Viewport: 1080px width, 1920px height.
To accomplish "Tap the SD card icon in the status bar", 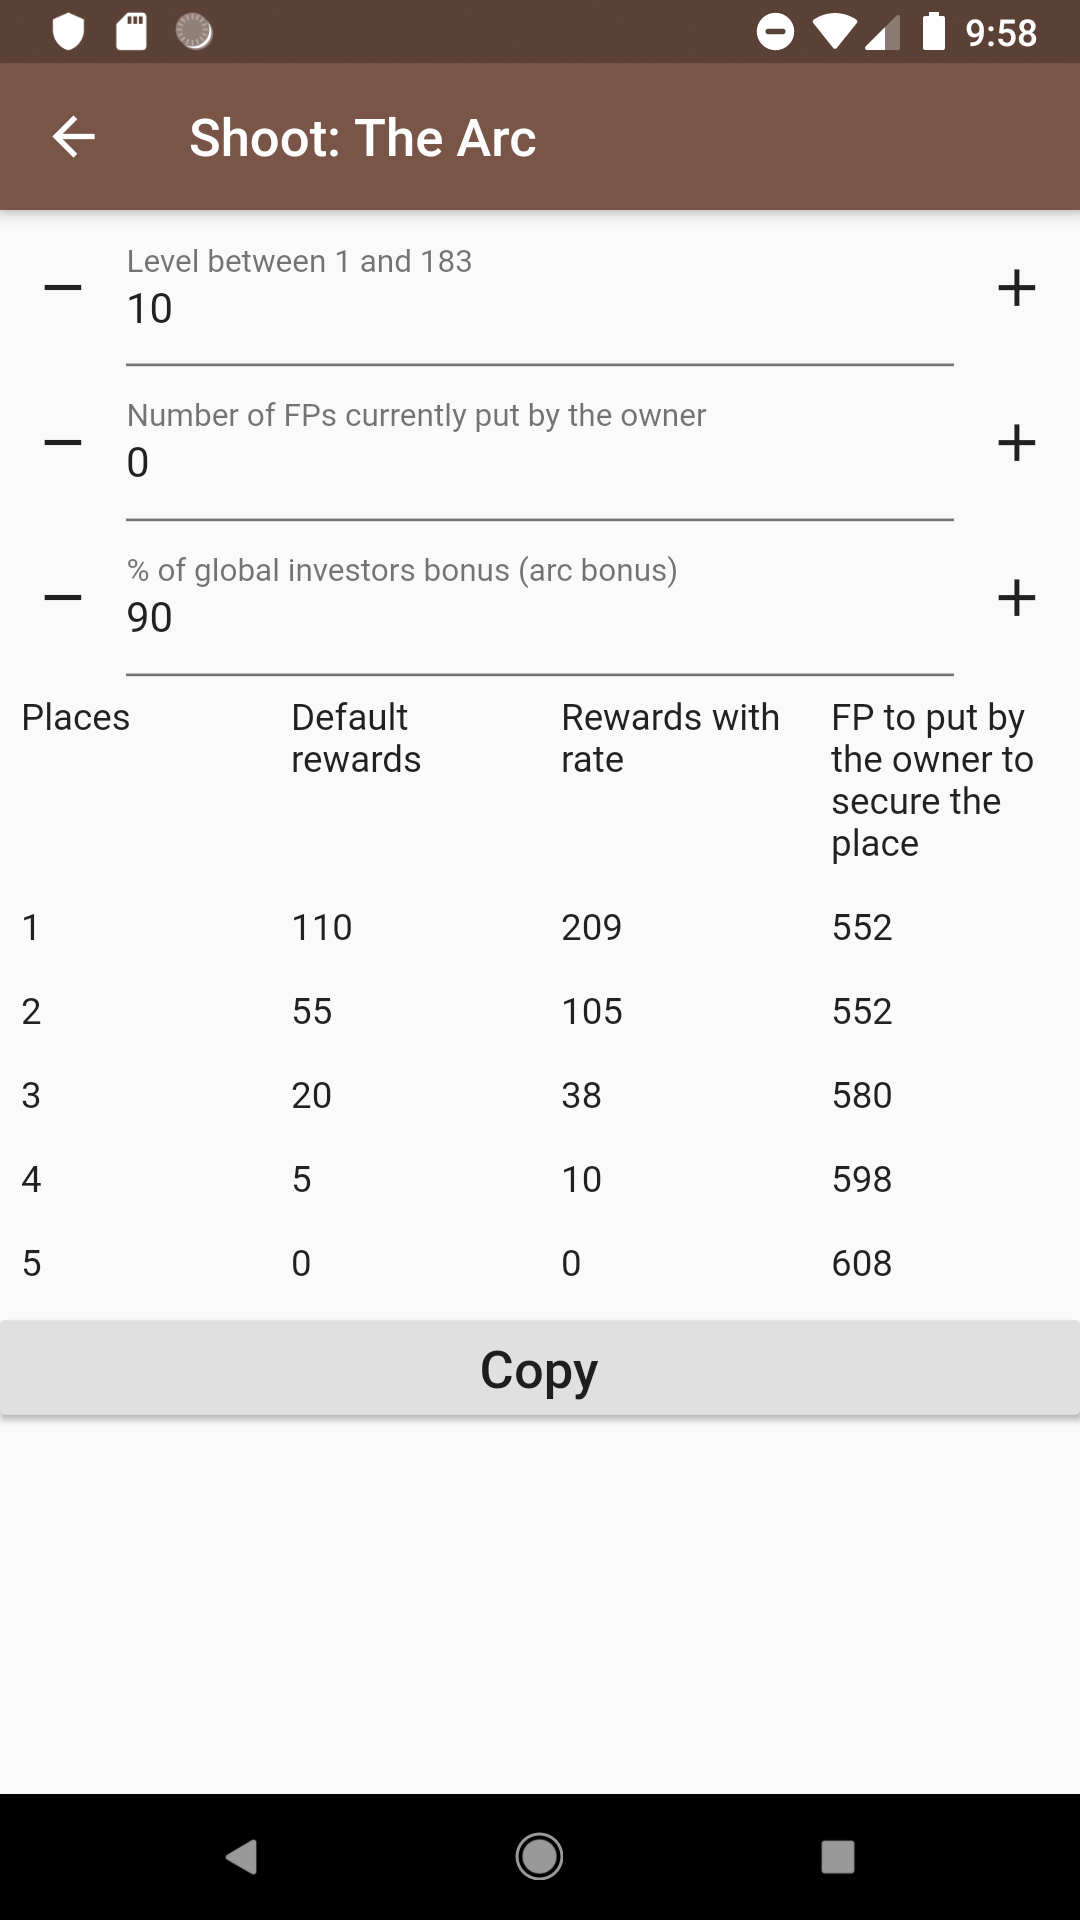I will point(131,32).
